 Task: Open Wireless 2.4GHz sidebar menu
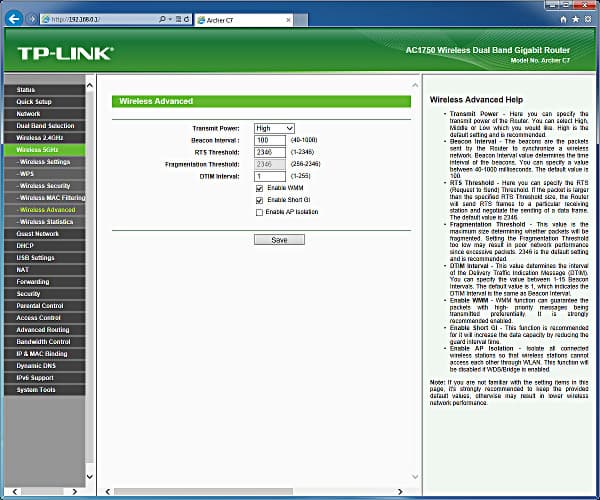click(x=44, y=138)
